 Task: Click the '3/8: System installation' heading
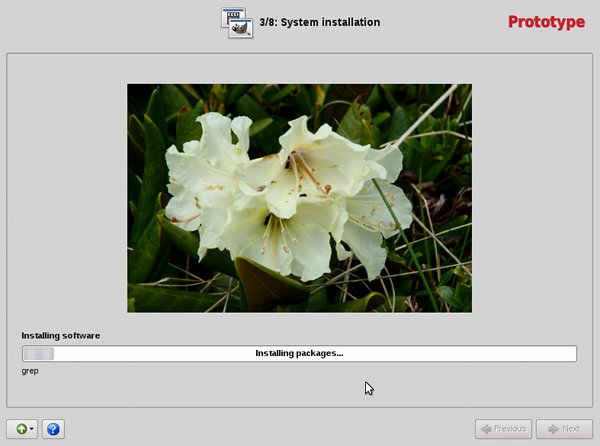(x=320, y=22)
